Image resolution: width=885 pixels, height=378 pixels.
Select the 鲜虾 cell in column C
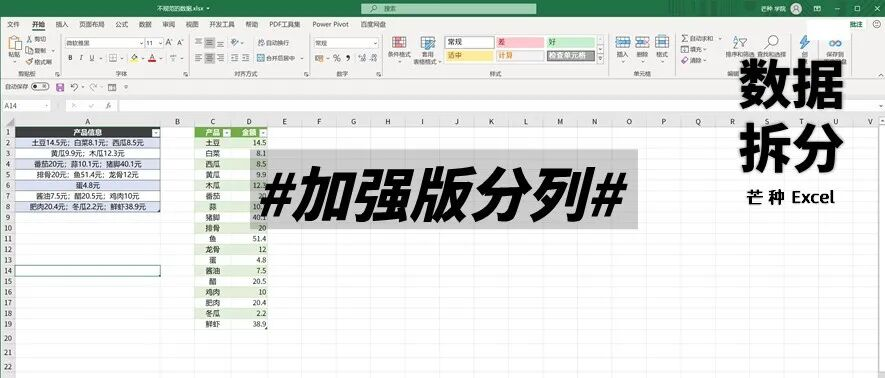212,324
